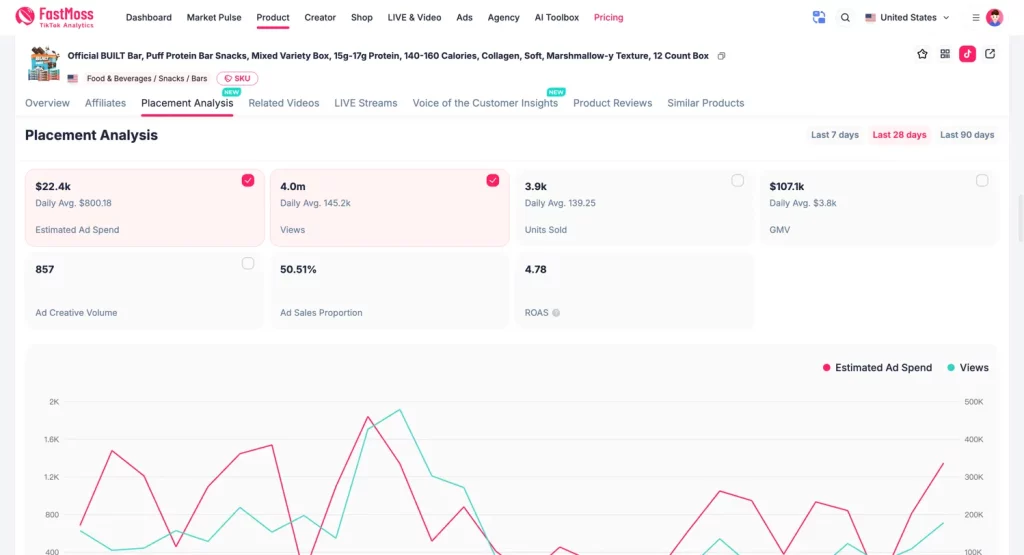The height and width of the screenshot is (555, 1024).
Task: Open the Agency menu
Action: 504,18
